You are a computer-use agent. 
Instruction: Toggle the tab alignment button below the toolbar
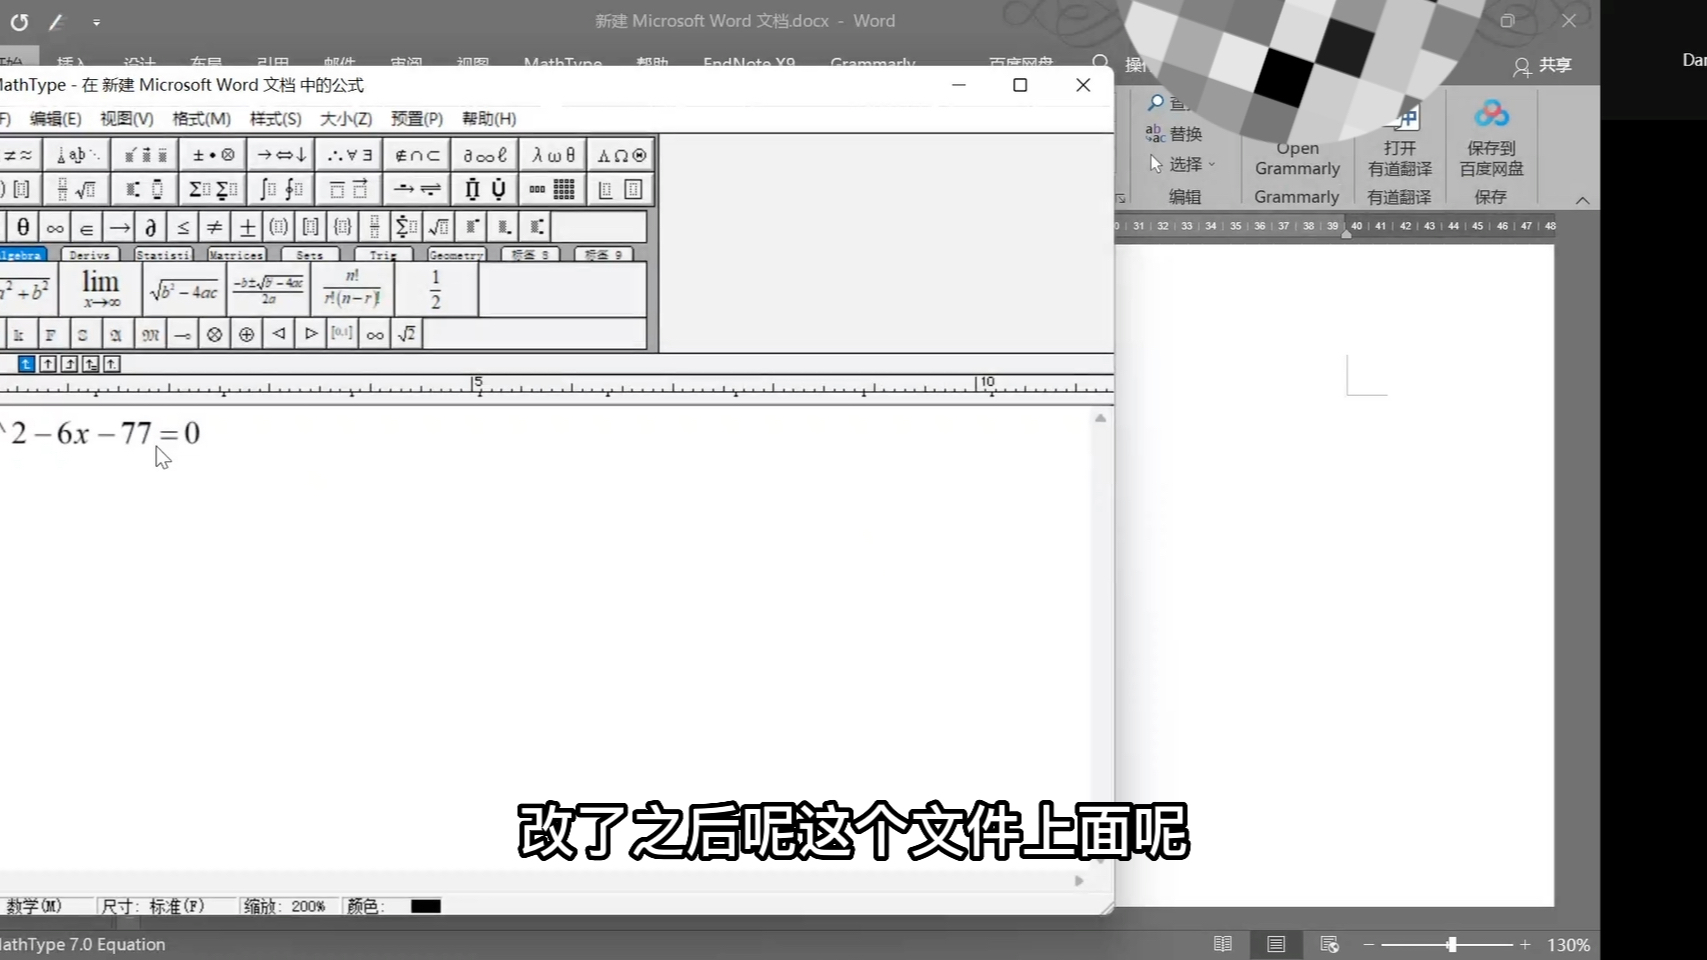(x=25, y=364)
